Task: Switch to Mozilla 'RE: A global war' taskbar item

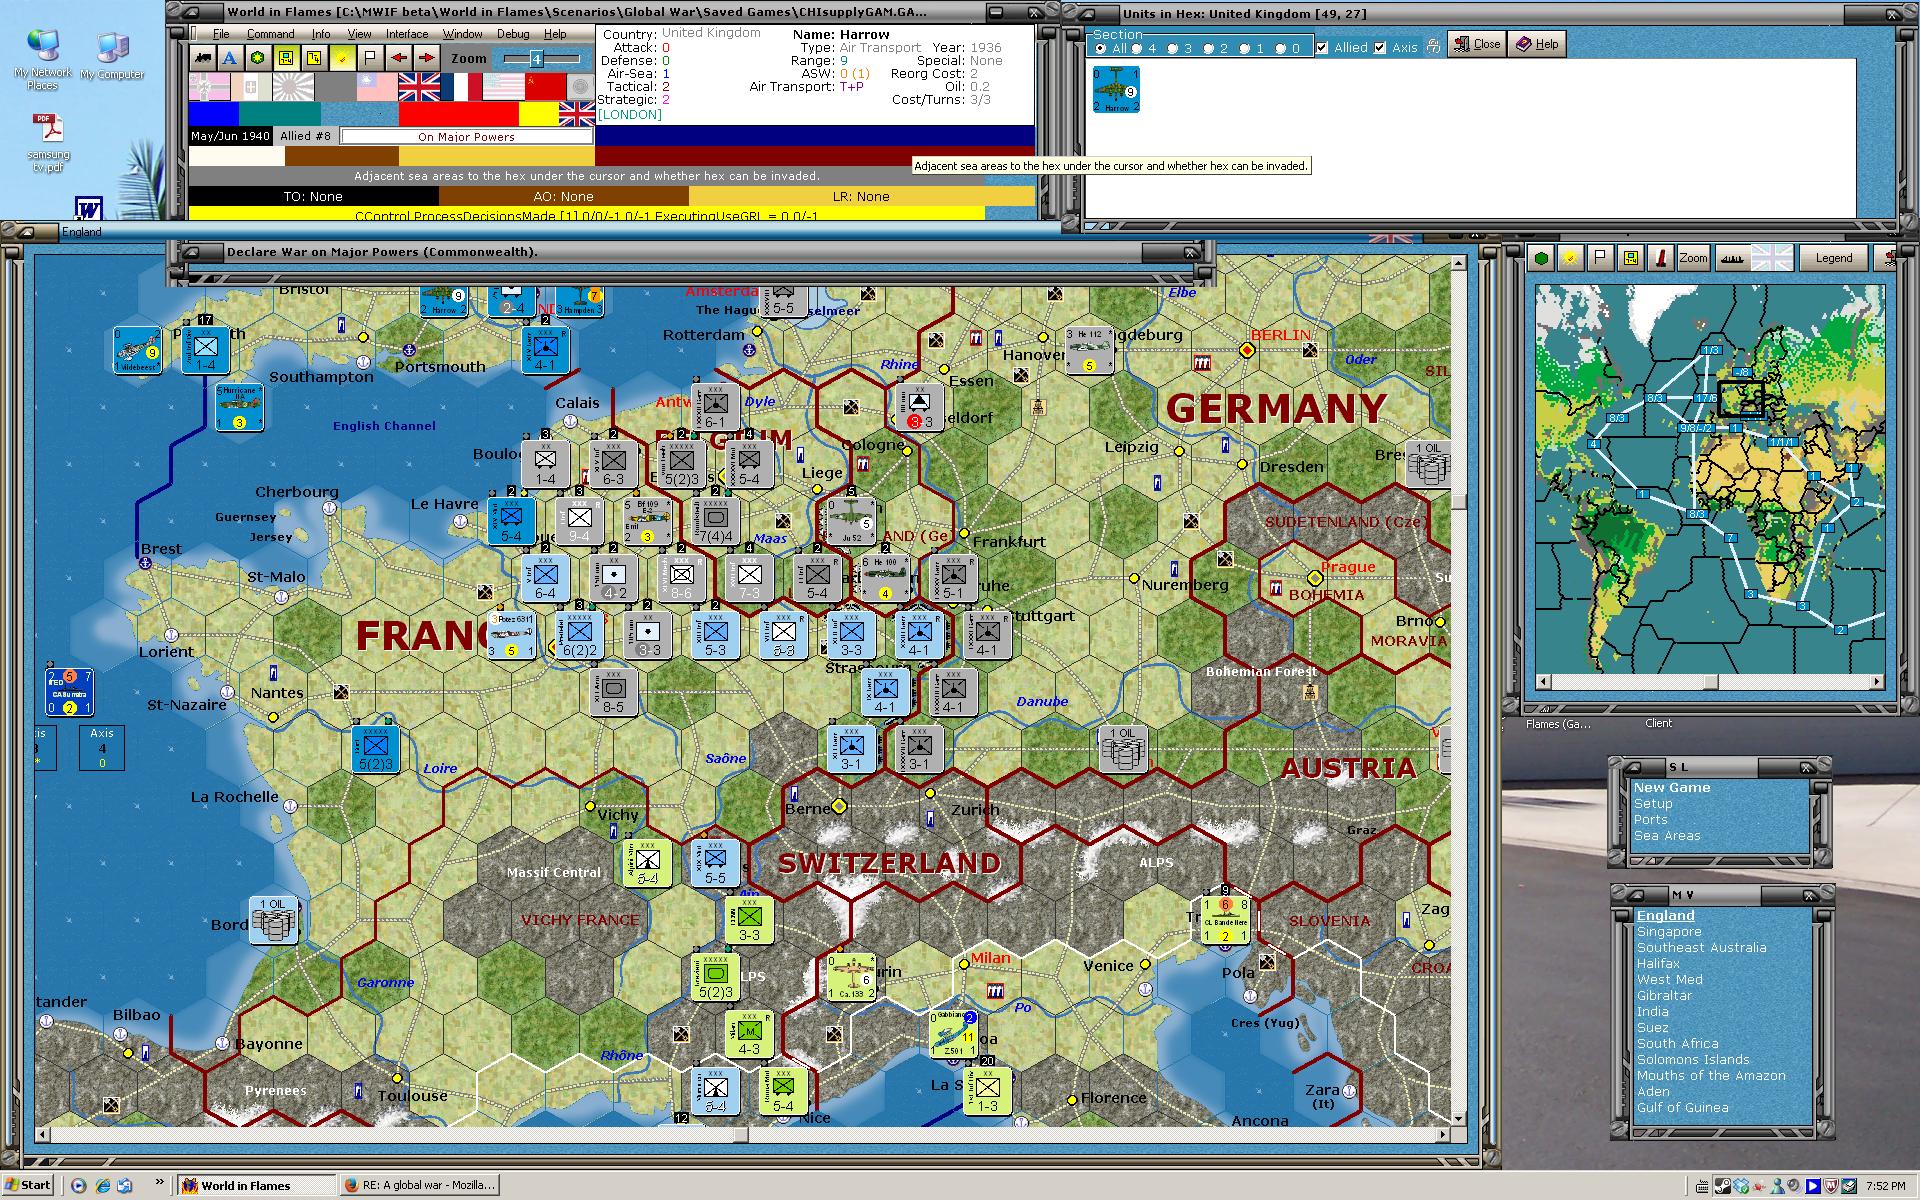Action: click(x=419, y=1185)
